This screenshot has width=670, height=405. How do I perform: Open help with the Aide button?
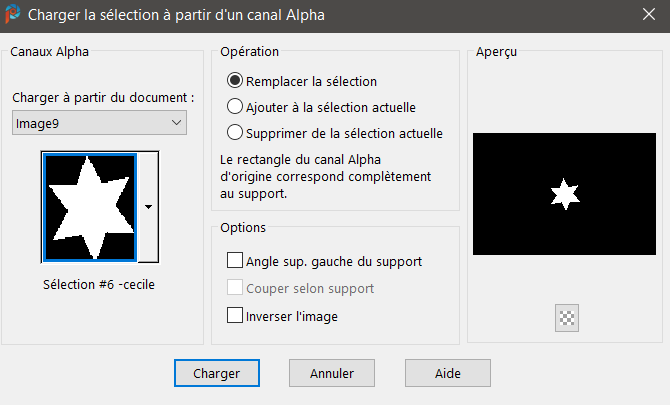[448, 373]
